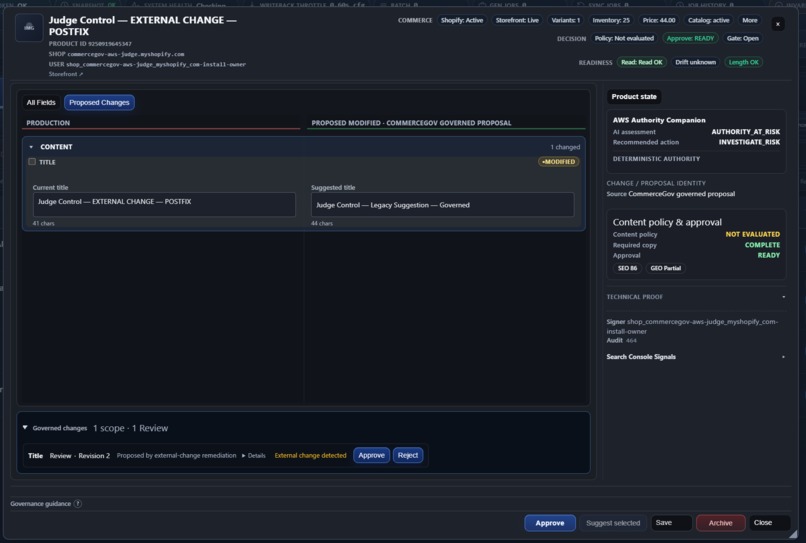Click the Storefront: Live chip
806x543 pixels.
(517, 21)
